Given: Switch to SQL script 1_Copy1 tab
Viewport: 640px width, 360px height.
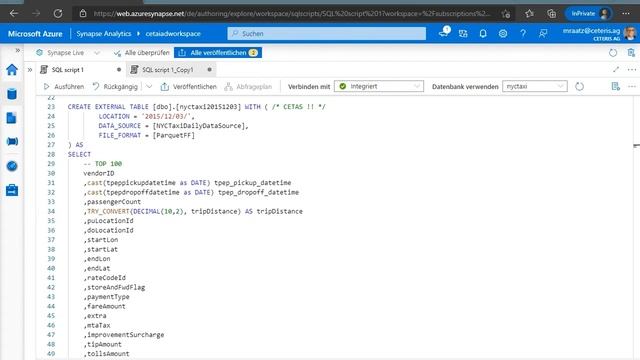Looking at the screenshot, I should [171, 70].
